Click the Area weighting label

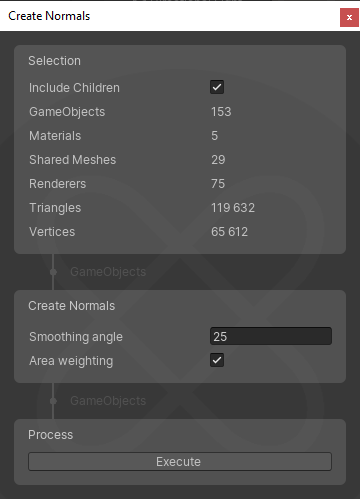coord(71,361)
